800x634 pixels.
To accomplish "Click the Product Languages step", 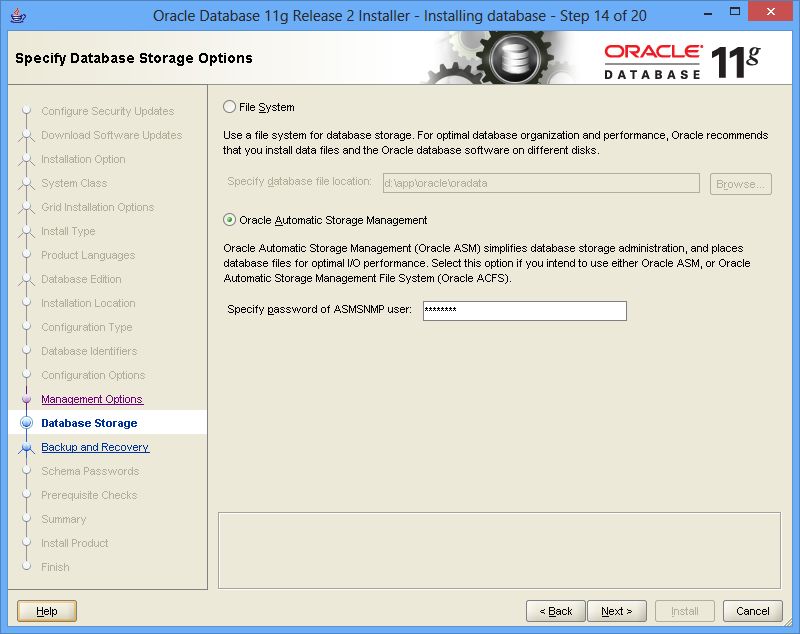I will [x=88, y=255].
